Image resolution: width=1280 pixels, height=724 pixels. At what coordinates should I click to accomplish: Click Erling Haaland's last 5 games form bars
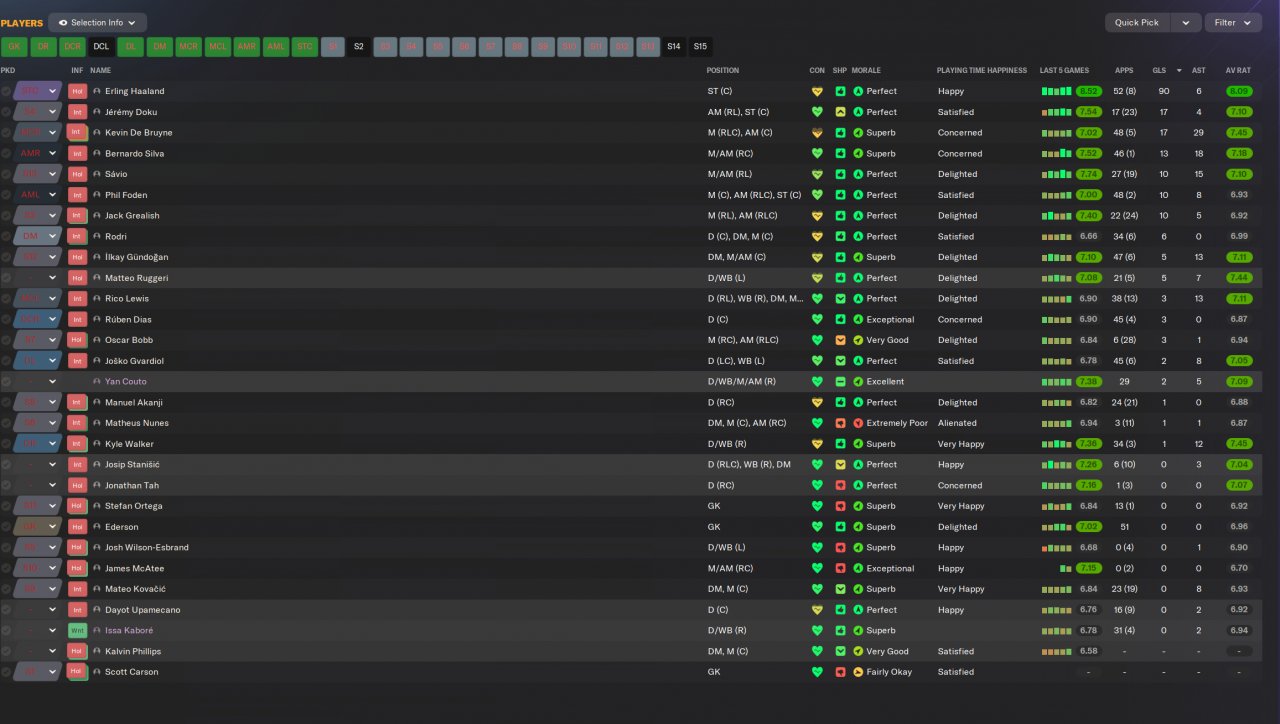click(1056, 91)
